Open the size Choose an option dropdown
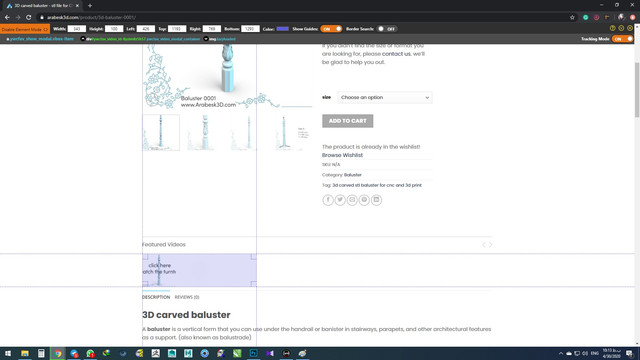 (384, 98)
